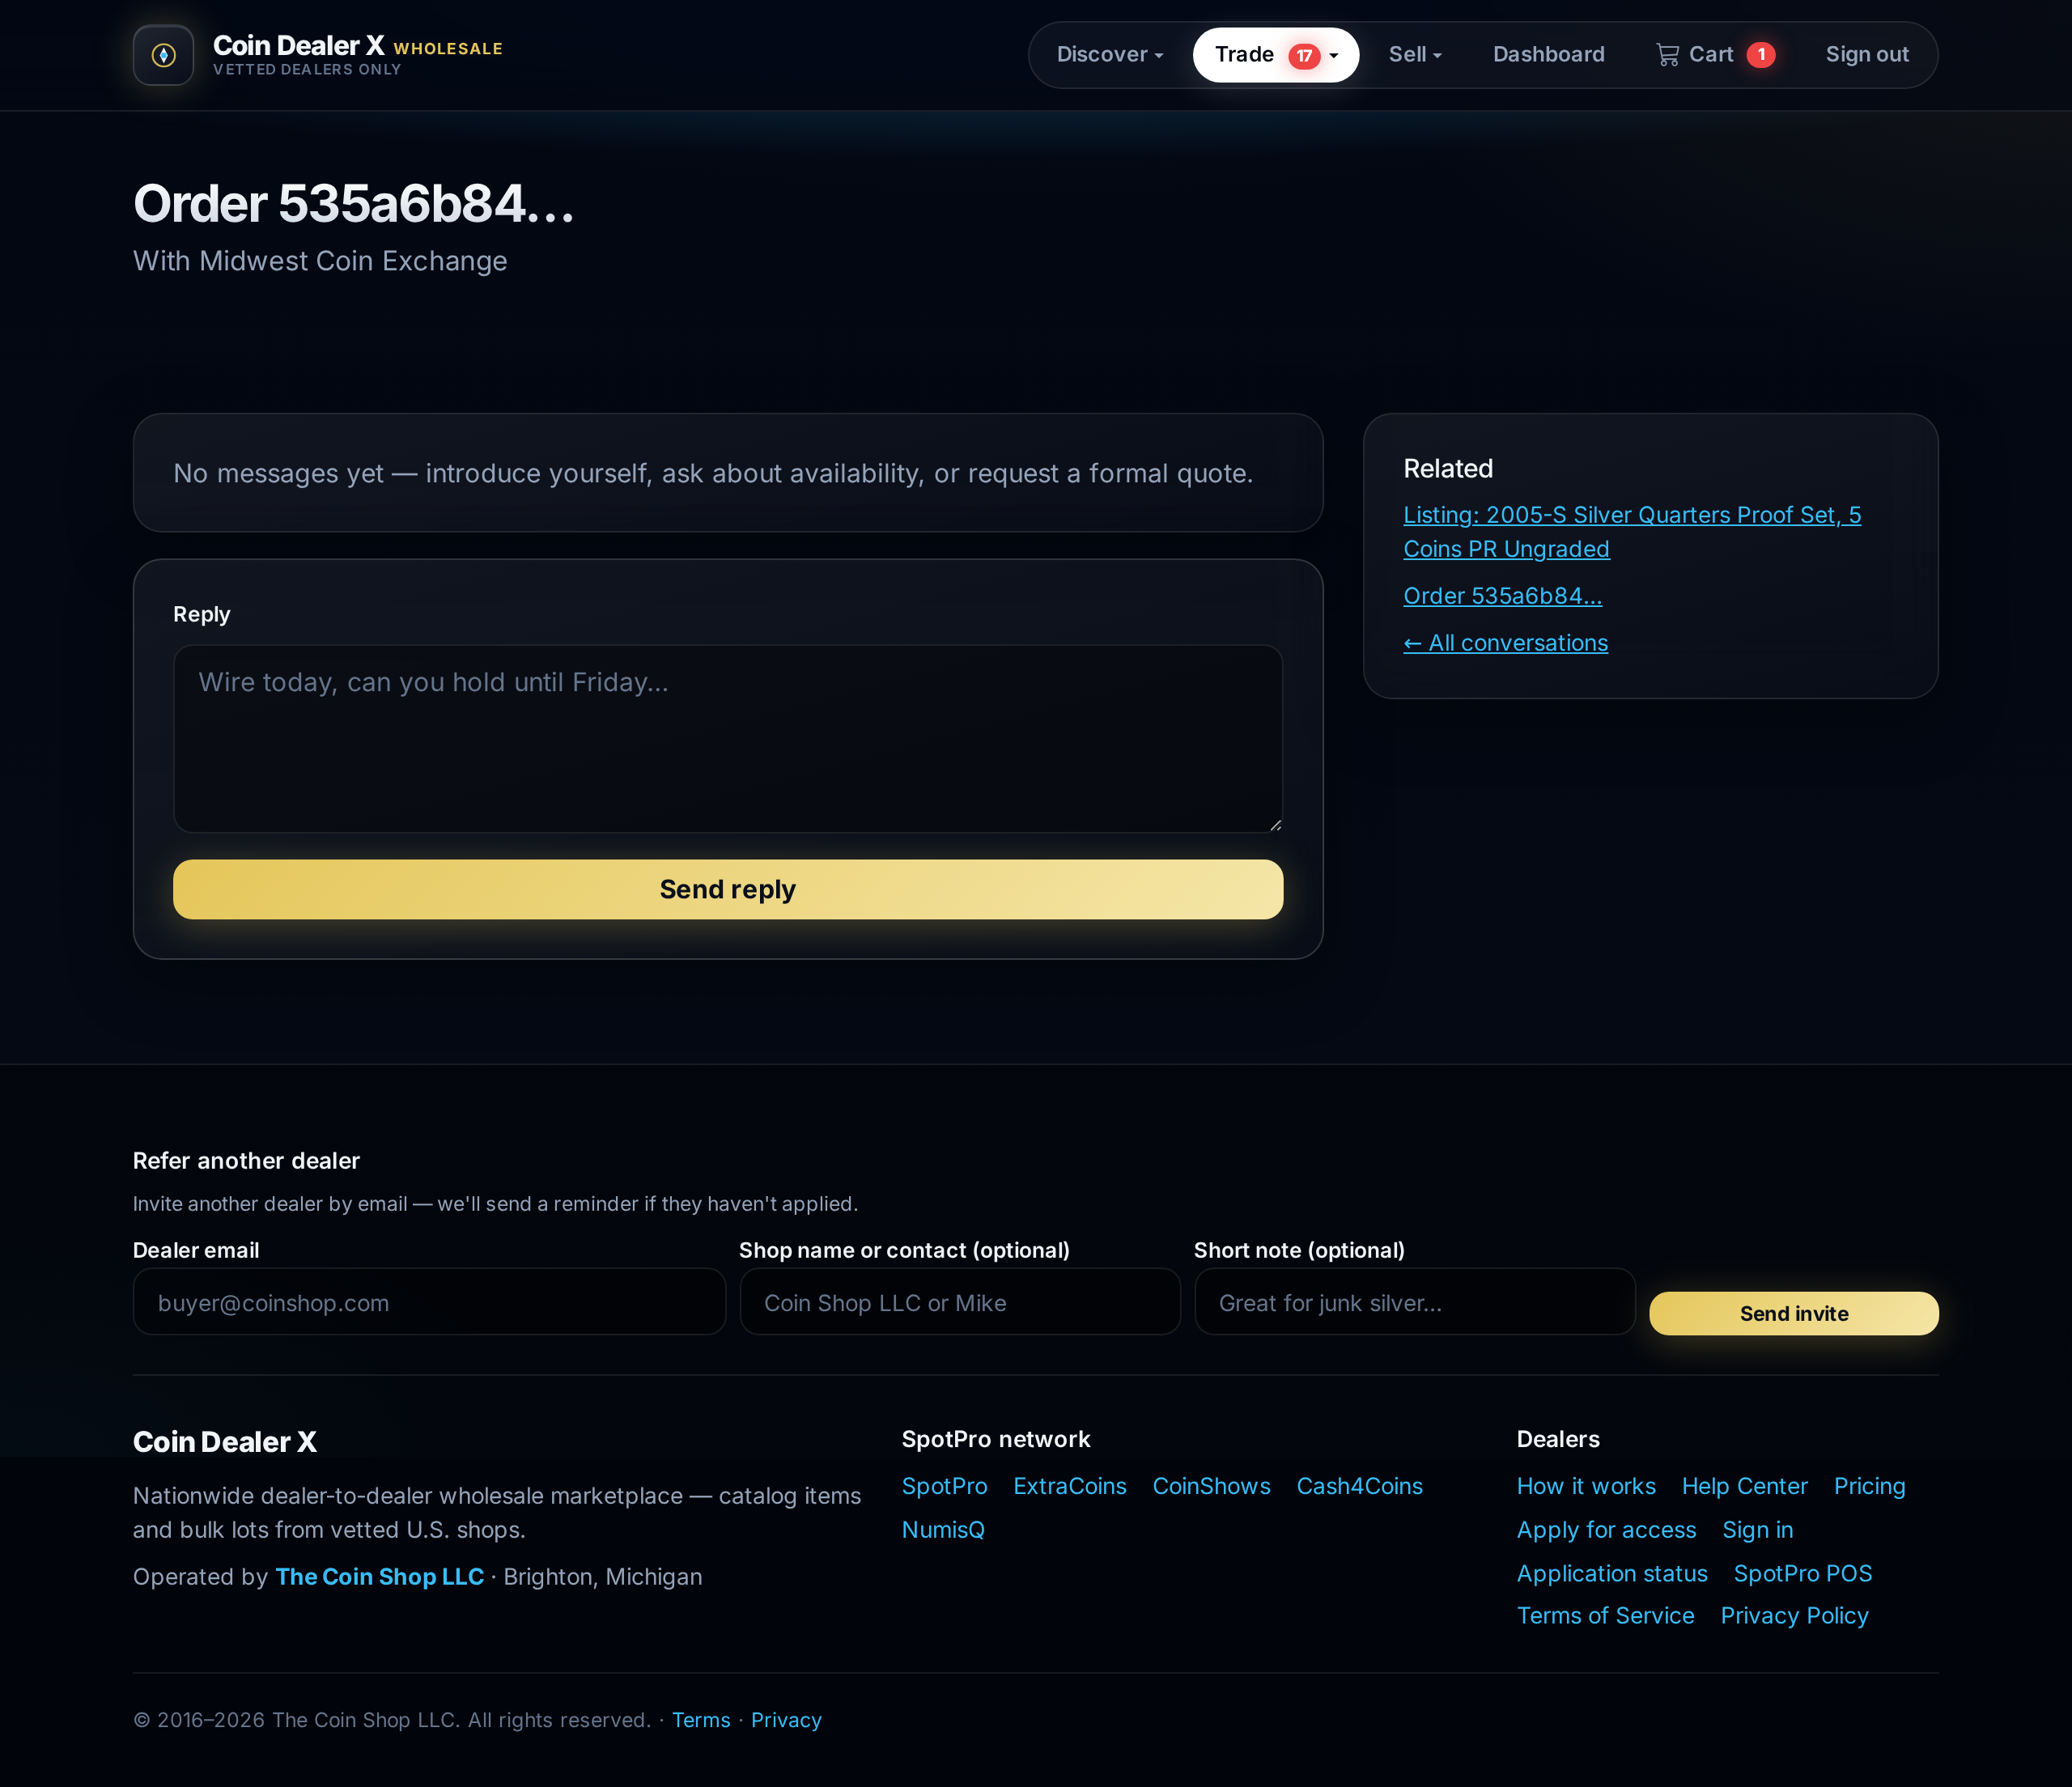Open the Privacy Policy link
2072x1787 pixels.
1794,1616
